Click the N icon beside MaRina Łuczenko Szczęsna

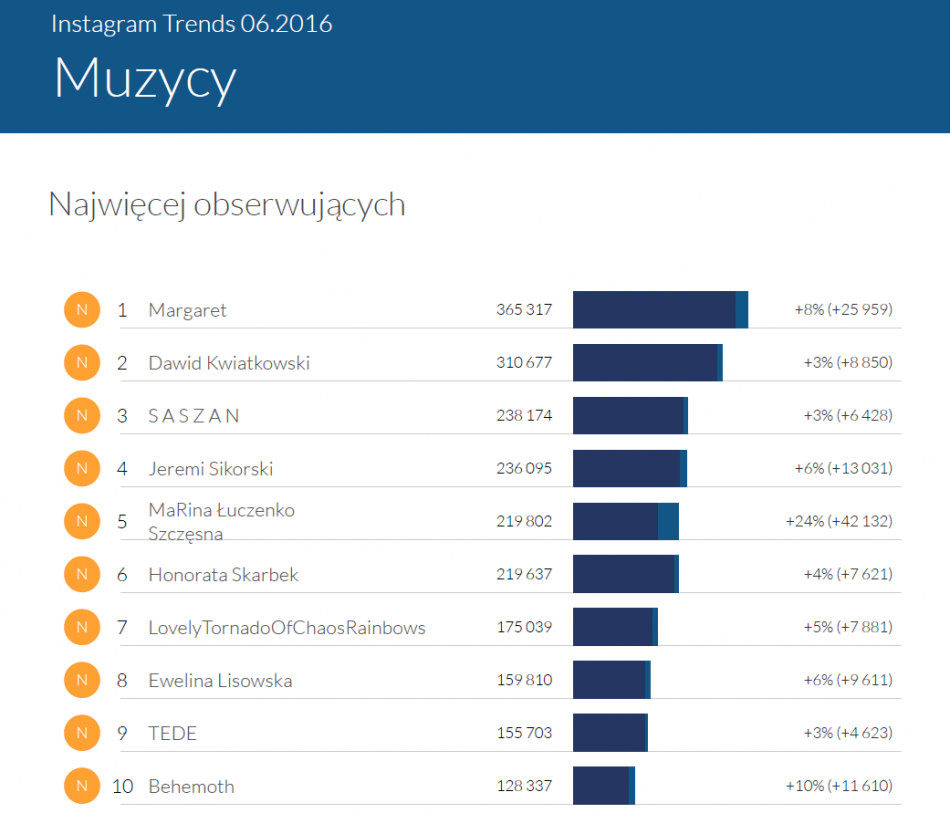click(82, 521)
